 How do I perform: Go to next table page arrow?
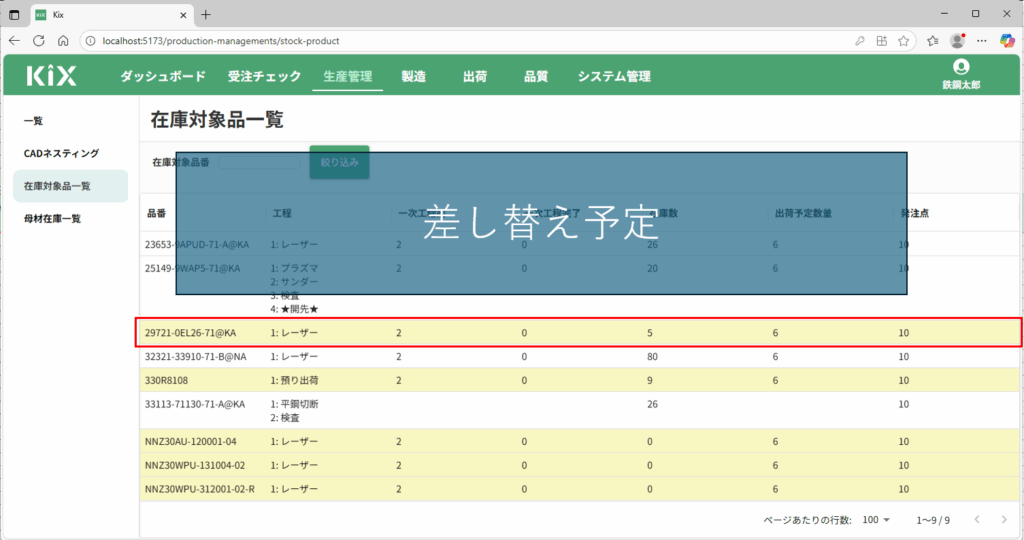1004,520
